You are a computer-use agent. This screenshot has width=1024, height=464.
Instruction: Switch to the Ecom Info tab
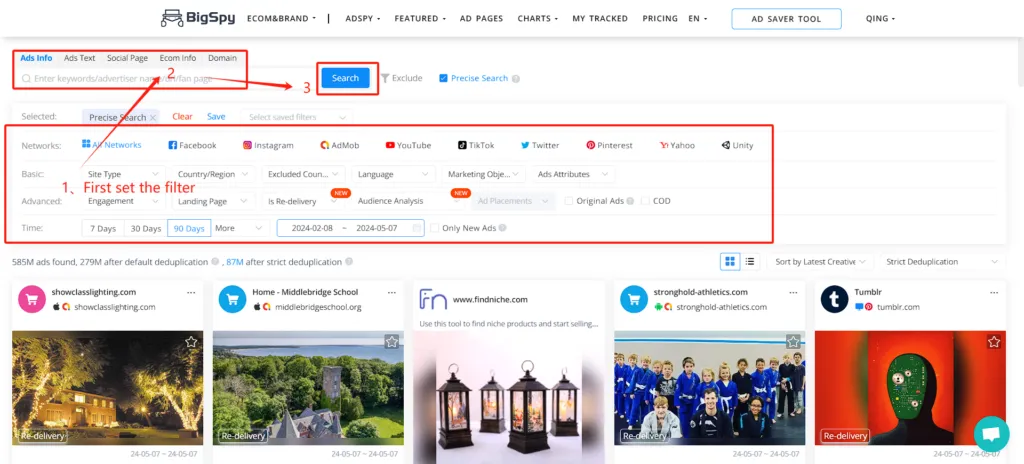coord(178,58)
